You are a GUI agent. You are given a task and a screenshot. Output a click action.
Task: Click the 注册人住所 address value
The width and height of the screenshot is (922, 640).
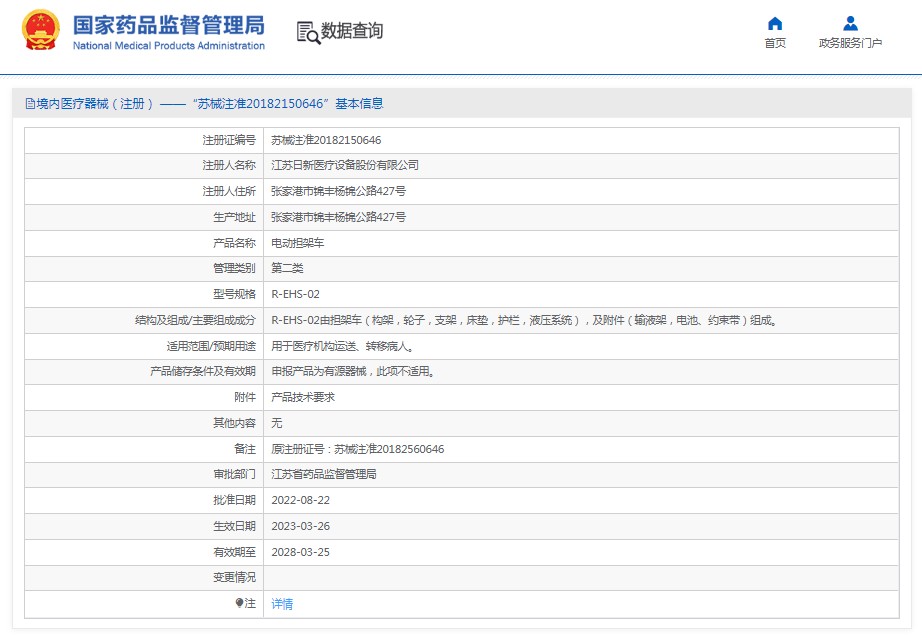click(338, 191)
